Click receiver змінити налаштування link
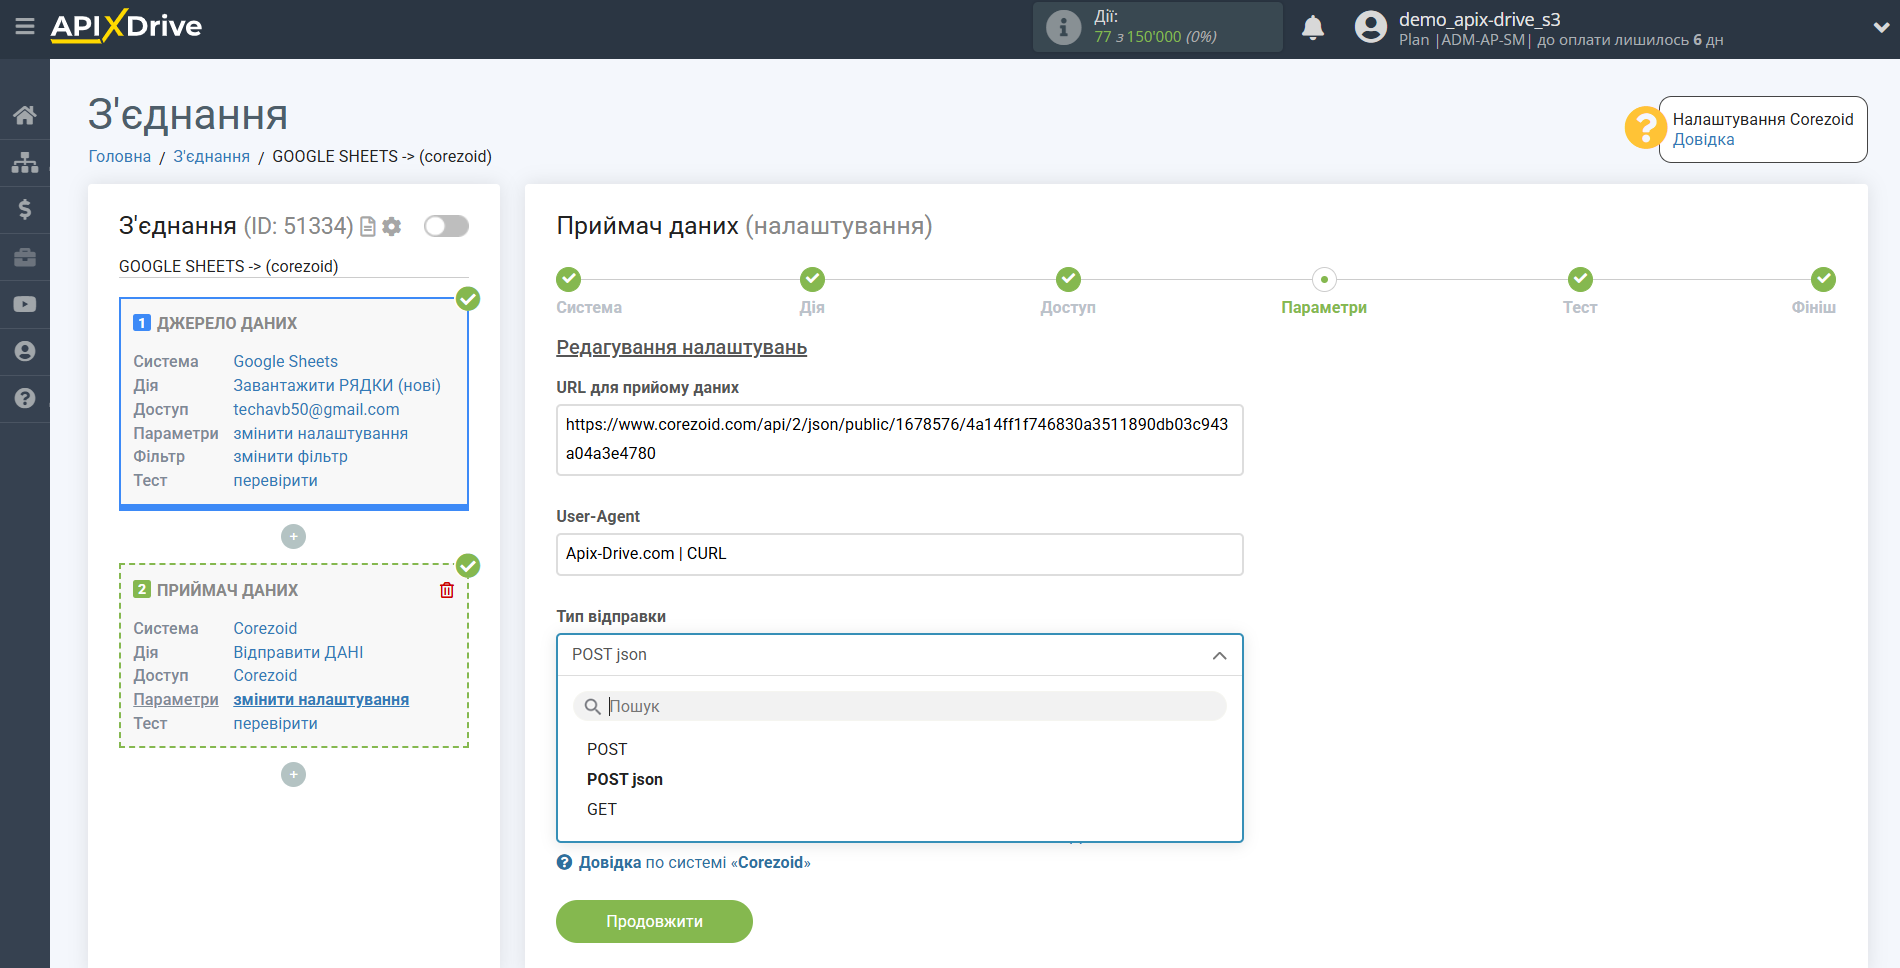Screen dimensions: 1900x968 [x=321, y=699]
